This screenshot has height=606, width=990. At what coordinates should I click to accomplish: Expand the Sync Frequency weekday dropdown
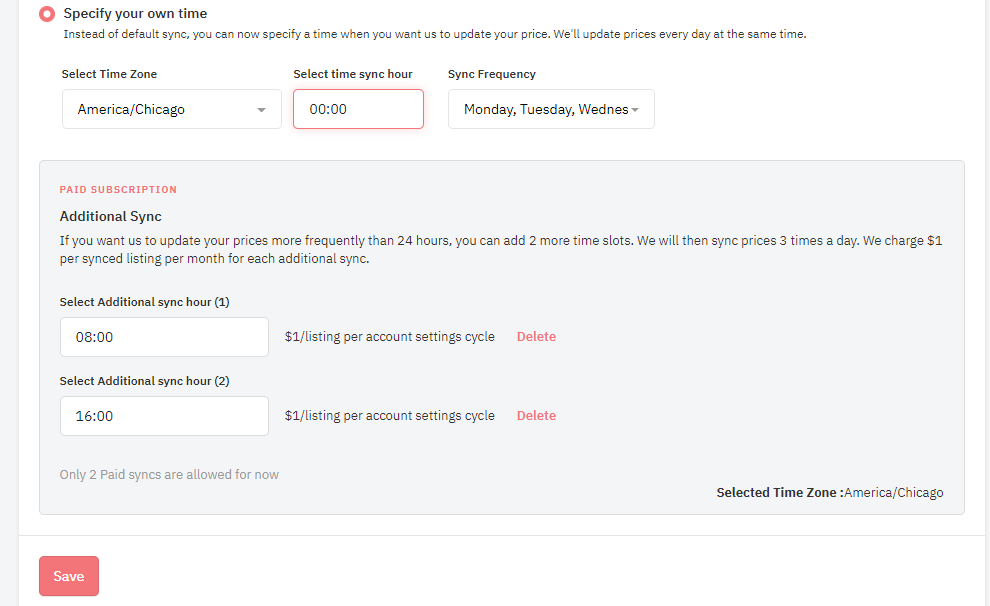pyautogui.click(x=551, y=109)
